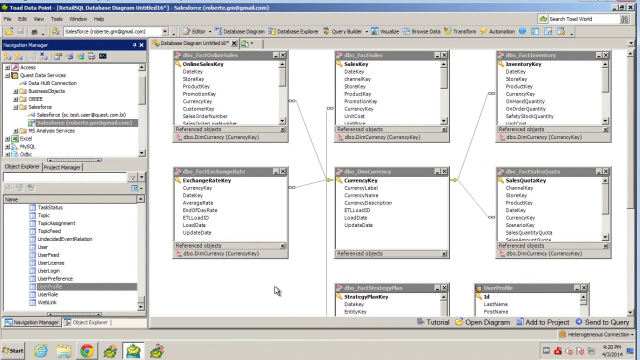Select the TopicAssignment object
This screenshot has width=640, height=360.
56,223
